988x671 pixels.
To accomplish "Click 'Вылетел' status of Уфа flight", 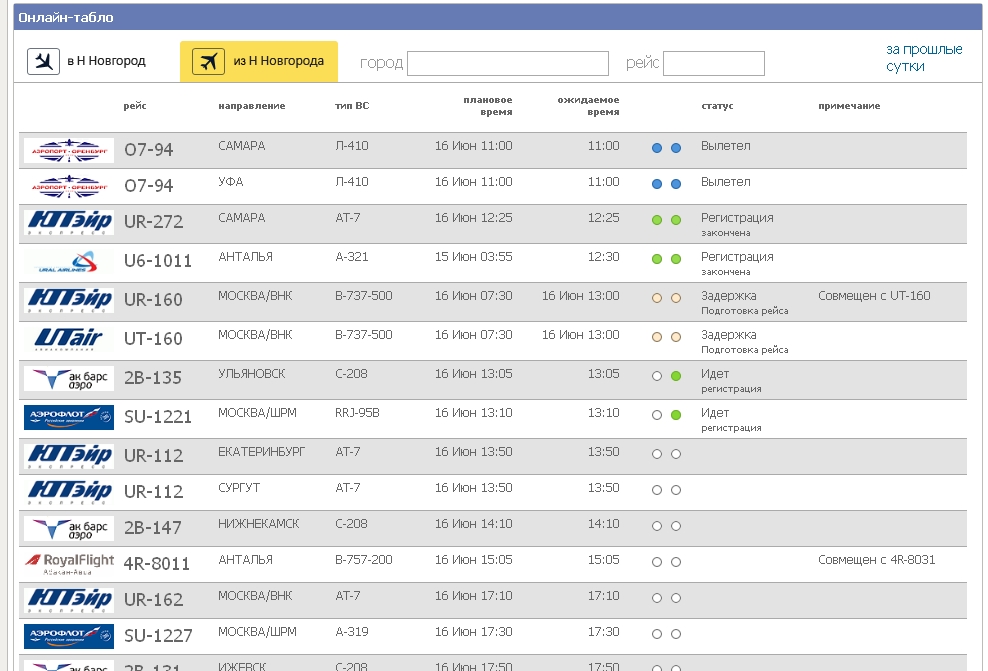I will [726, 181].
